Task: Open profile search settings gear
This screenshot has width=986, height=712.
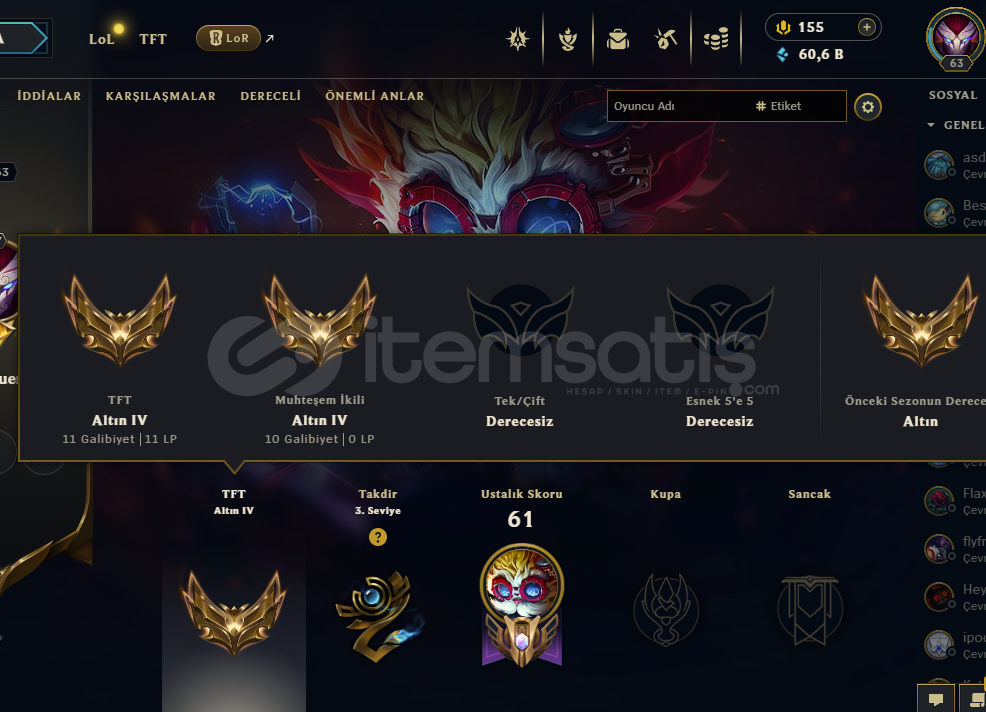Action: point(868,107)
